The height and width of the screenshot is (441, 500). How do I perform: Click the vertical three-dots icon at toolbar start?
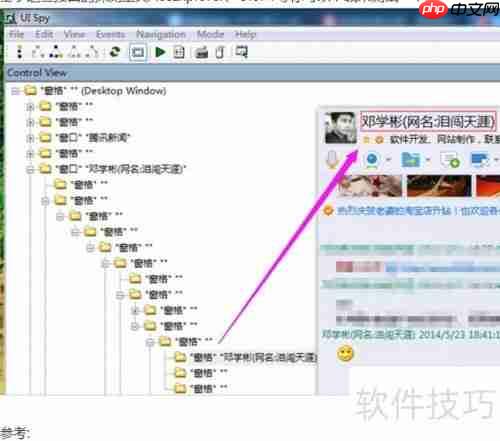tap(20, 52)
